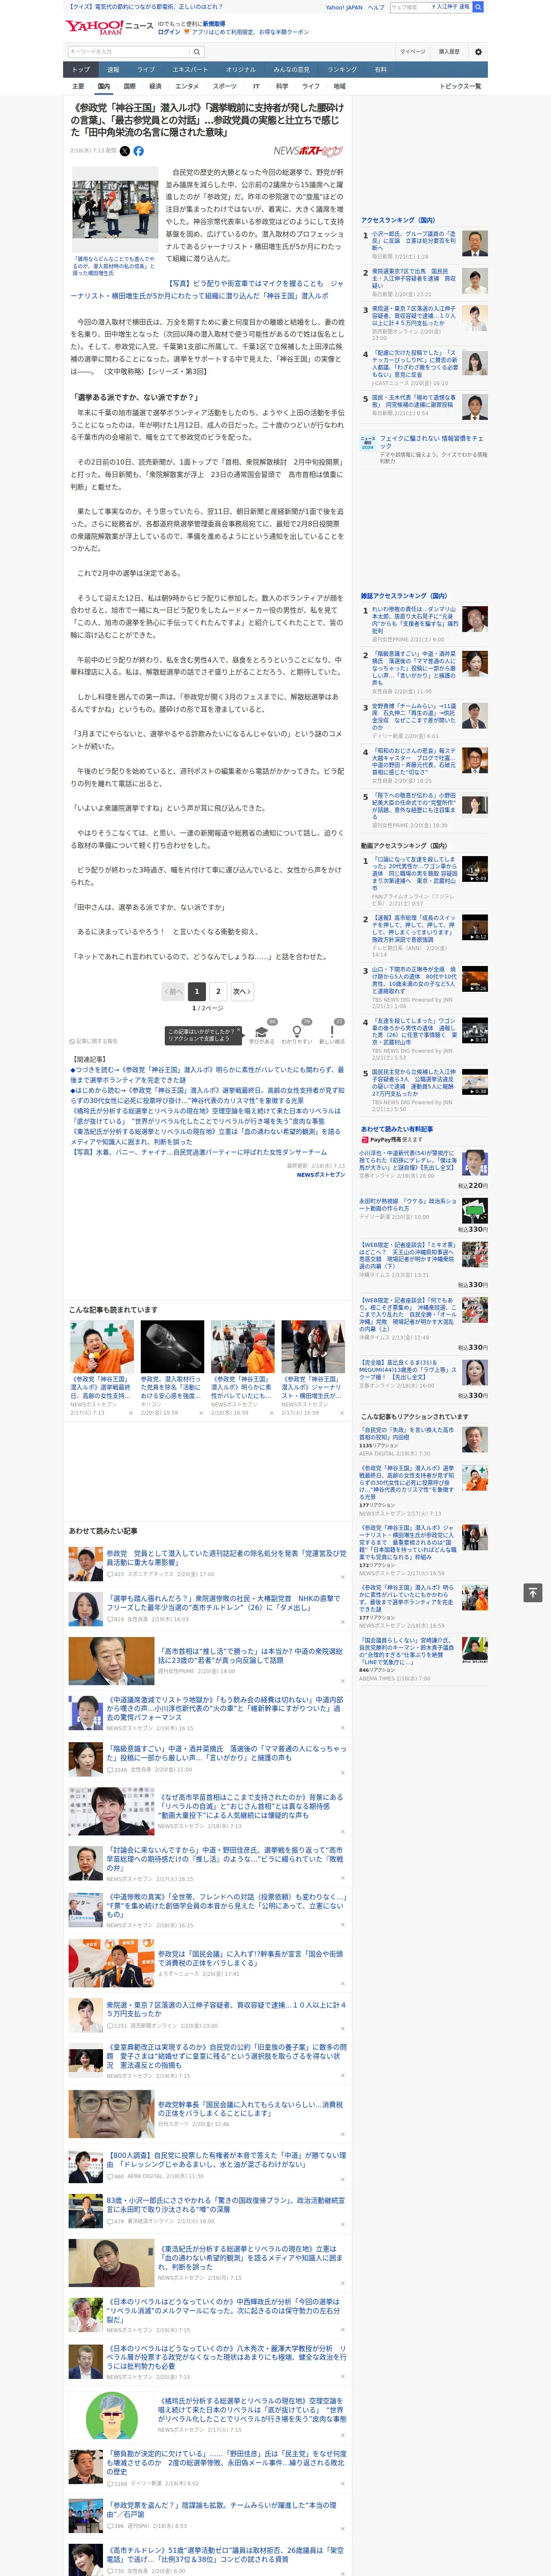The width and height of the screenshot is (551, 2576).
Task: Share article on Facebook
Action: click(139, 151)
